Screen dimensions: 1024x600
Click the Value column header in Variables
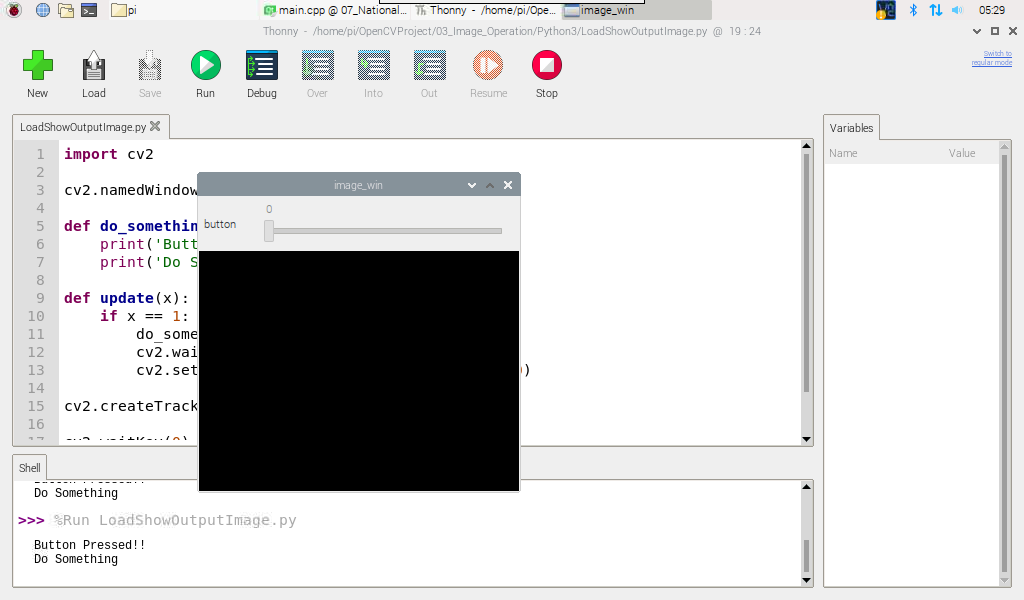tap(962, 153)
